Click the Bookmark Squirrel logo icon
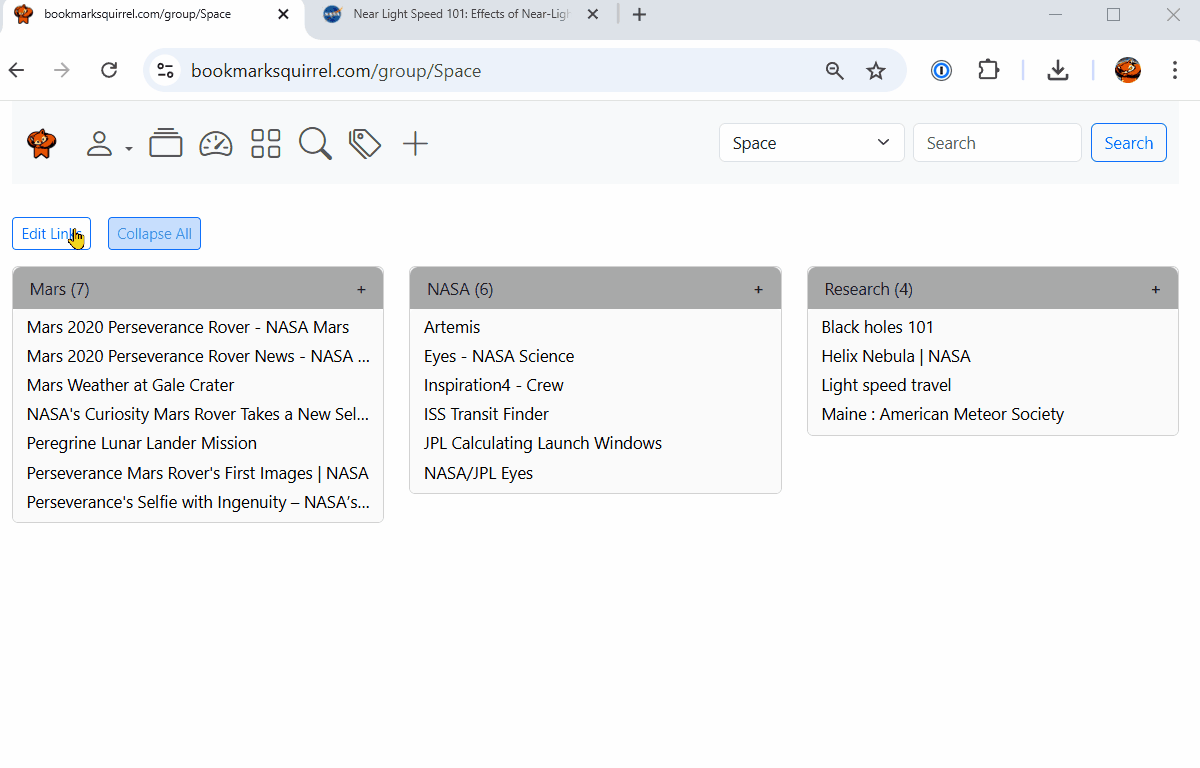 click(x=41, y=144)
